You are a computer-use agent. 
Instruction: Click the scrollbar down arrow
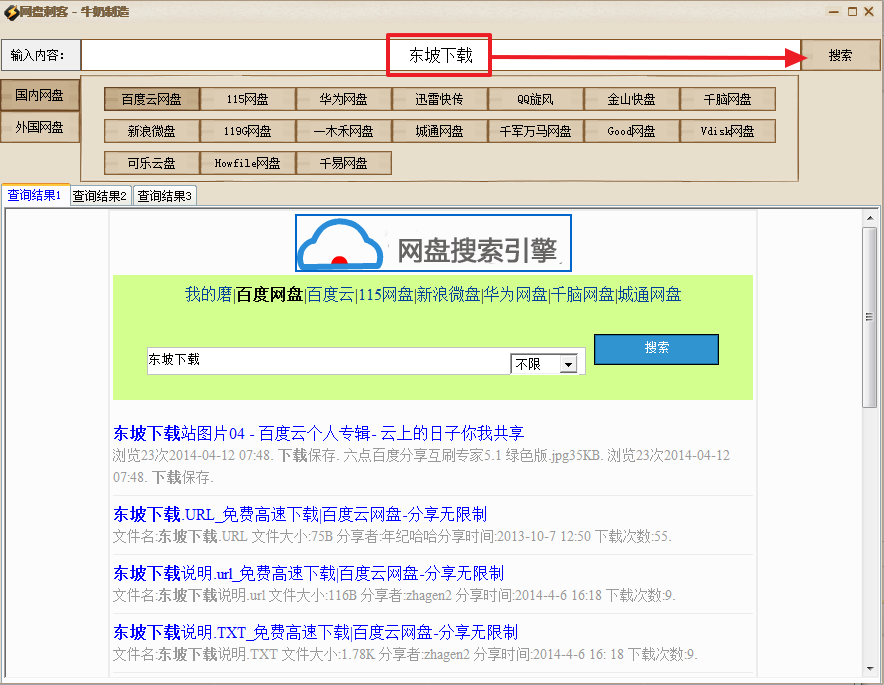[x=870, y=669]
